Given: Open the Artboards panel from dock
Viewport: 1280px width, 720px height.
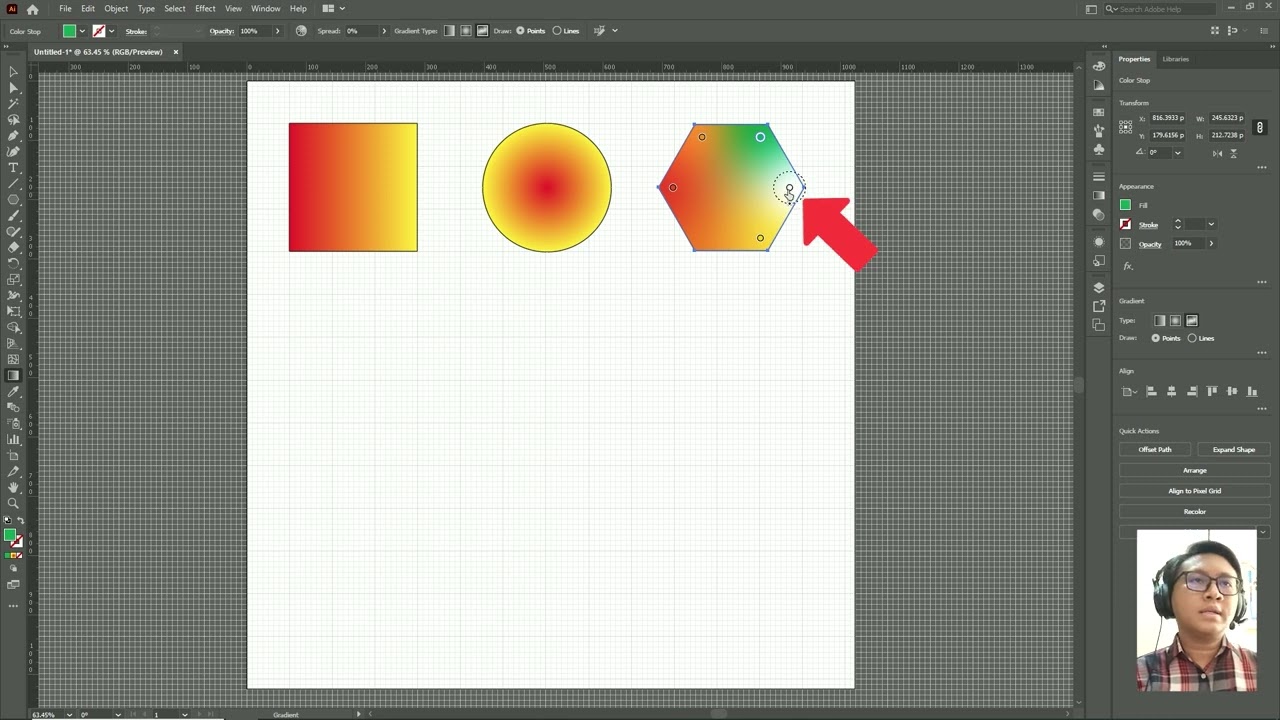Looking at the screenshot, I should [x=1099, y=325].
